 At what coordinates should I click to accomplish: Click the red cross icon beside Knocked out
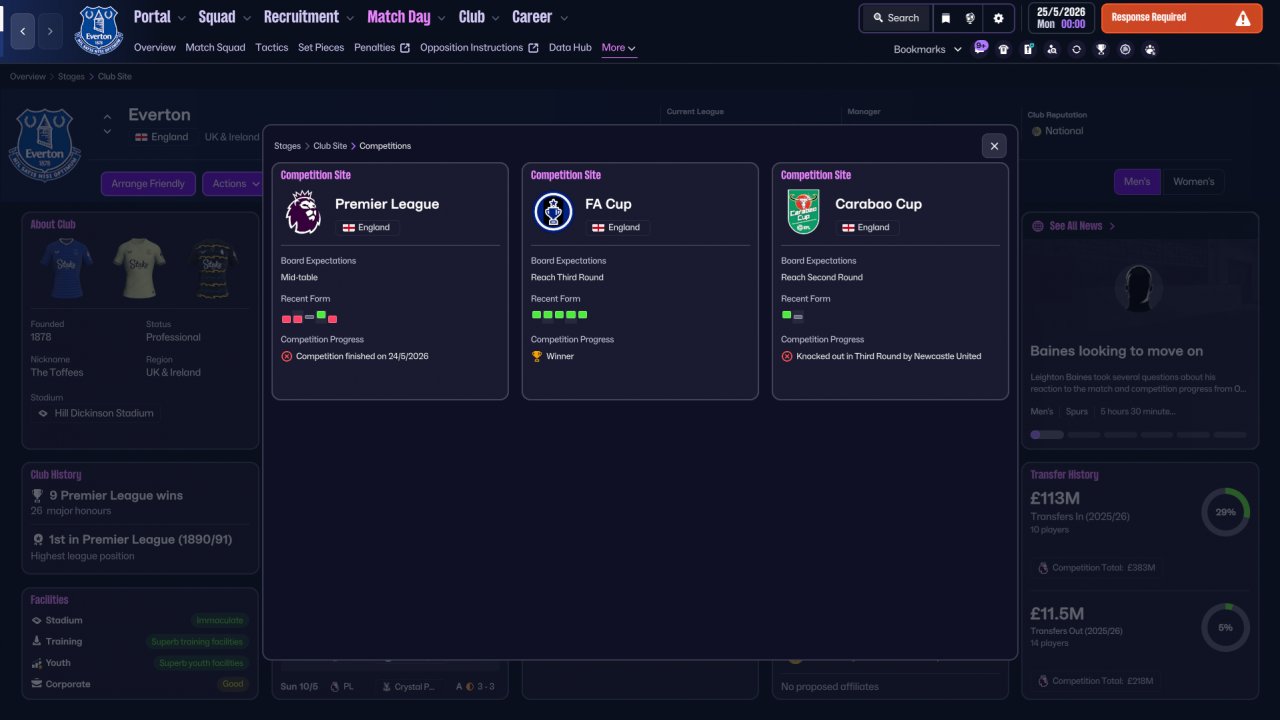[x=787, y=356]
